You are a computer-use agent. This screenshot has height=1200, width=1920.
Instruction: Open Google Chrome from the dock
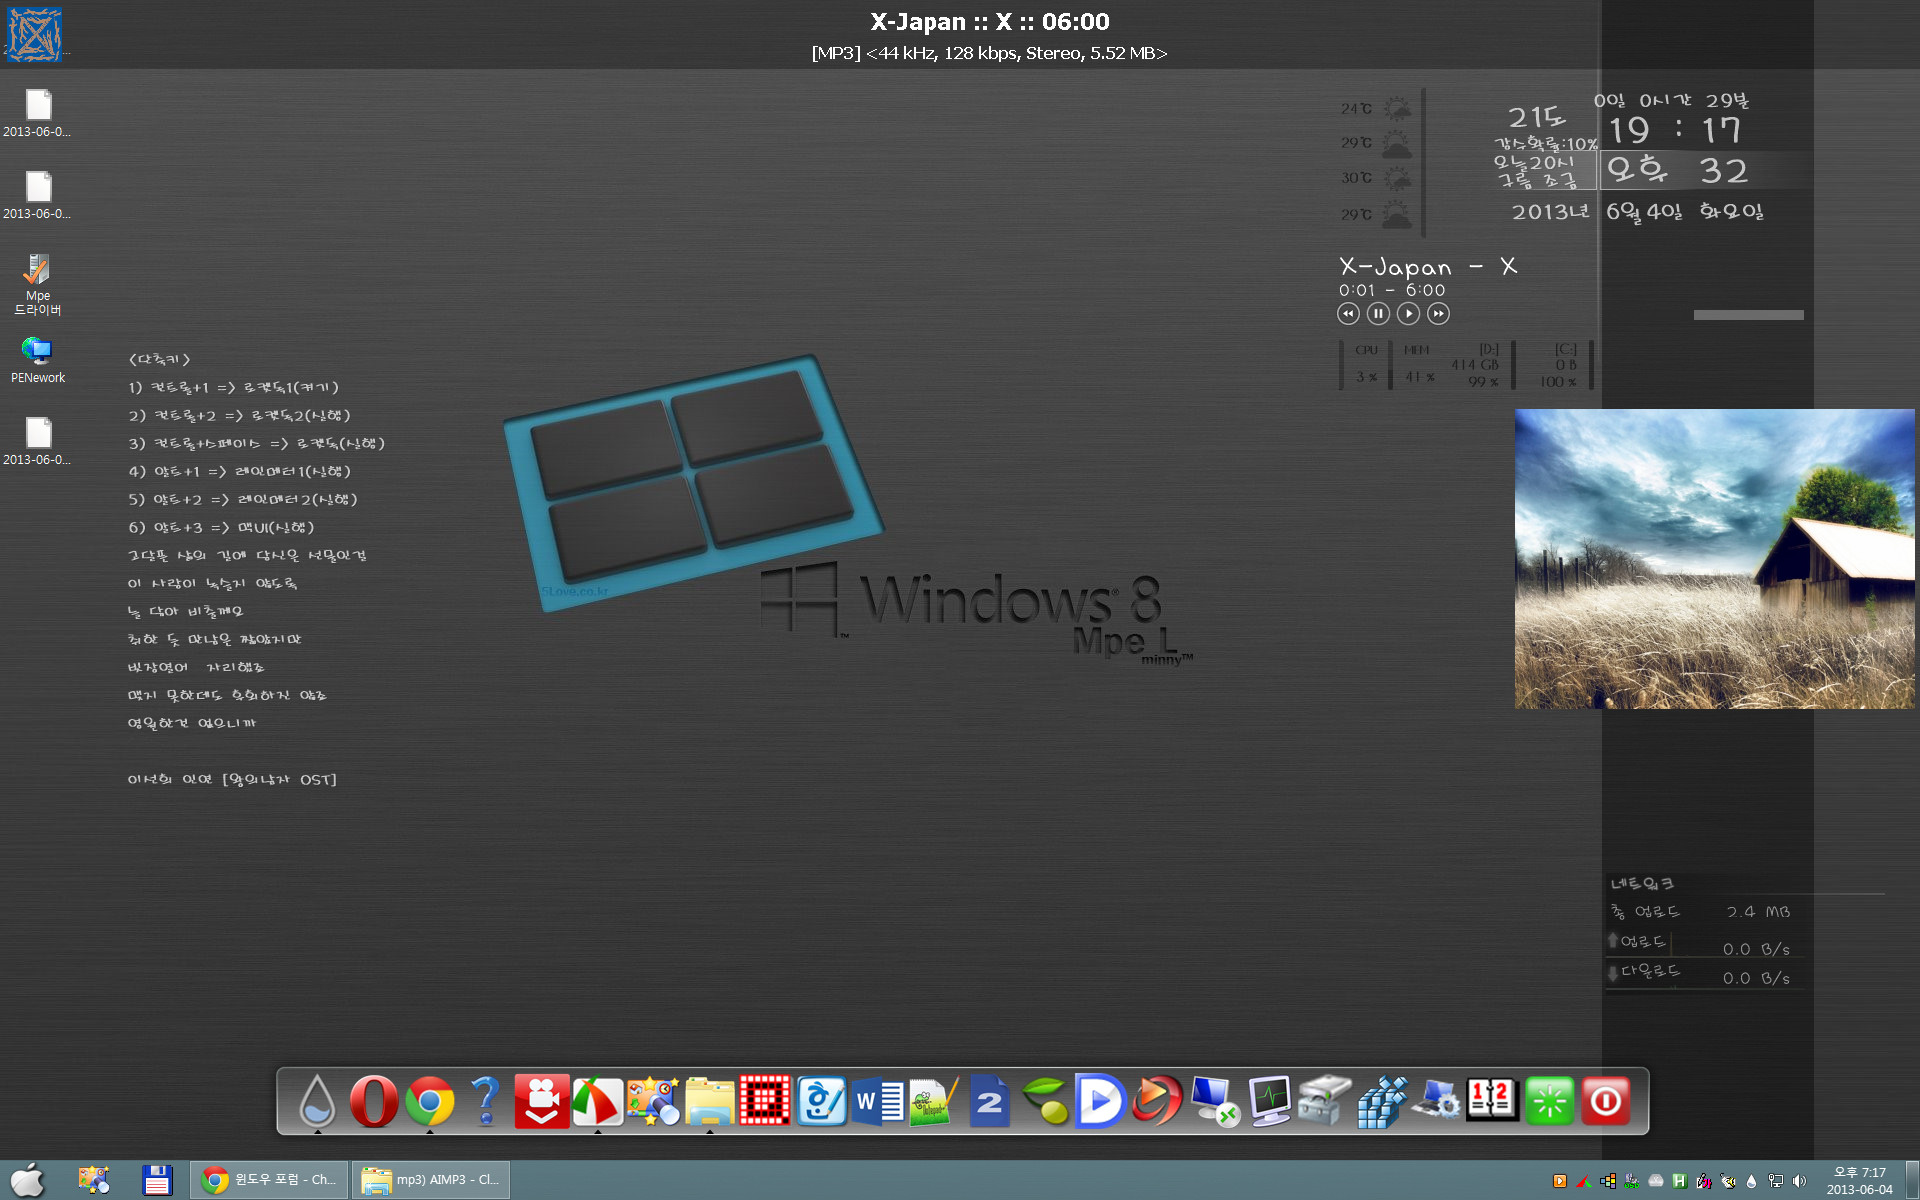pyautogui.click(x=430, y=1101)
